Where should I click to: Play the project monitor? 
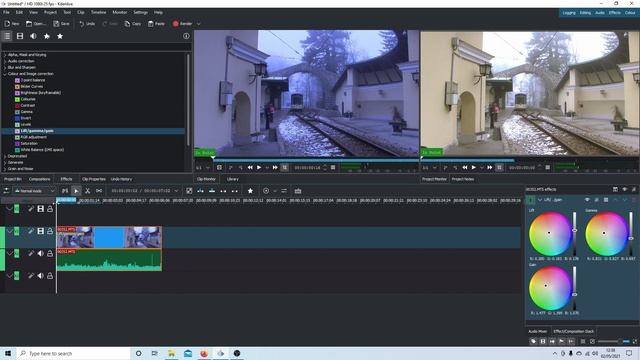tap(473, 168)
